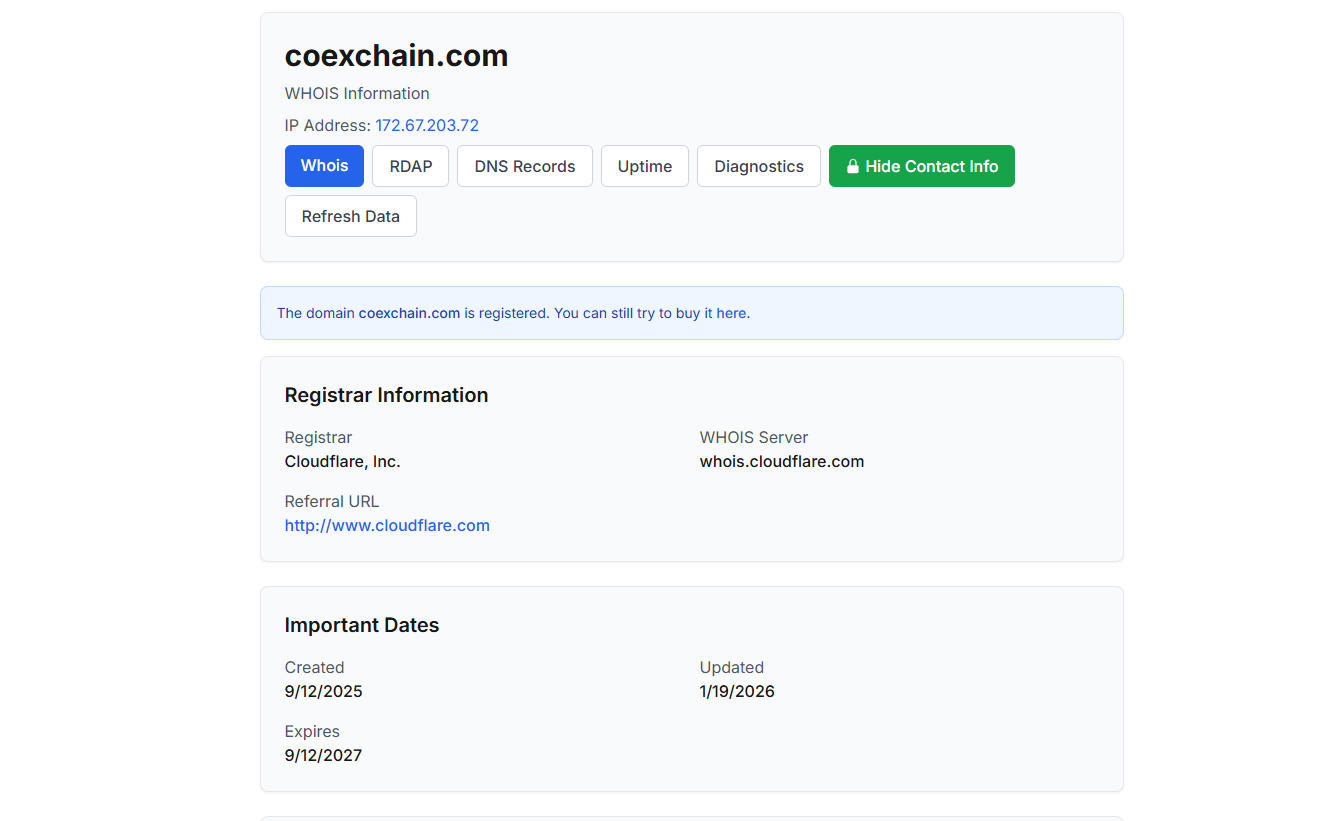Click the lock icon on Hide Contact Info
This screenshot has width=1318, height=821.
853,167
